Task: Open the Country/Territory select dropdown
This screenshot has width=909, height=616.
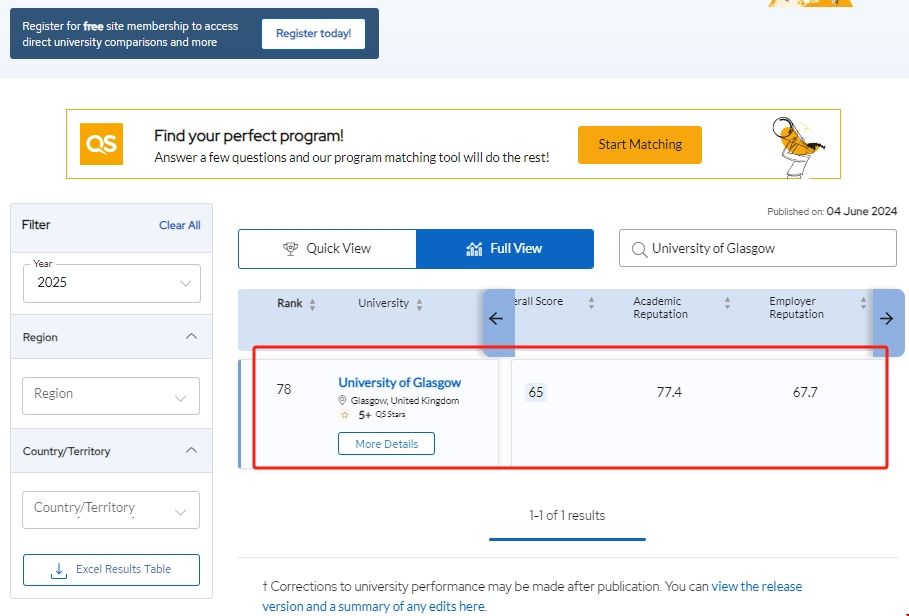Action: (x=111, y=509)
